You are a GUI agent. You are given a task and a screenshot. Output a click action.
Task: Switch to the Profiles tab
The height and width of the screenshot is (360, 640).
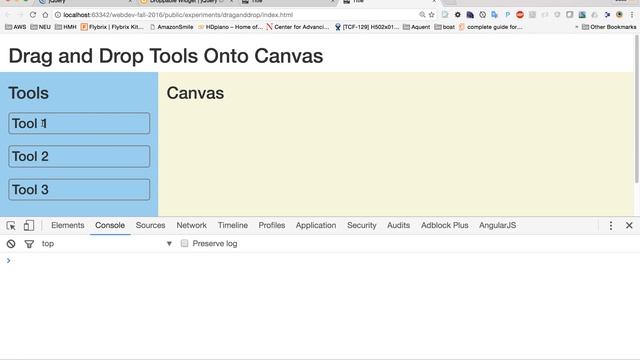(x=271, y=225)
